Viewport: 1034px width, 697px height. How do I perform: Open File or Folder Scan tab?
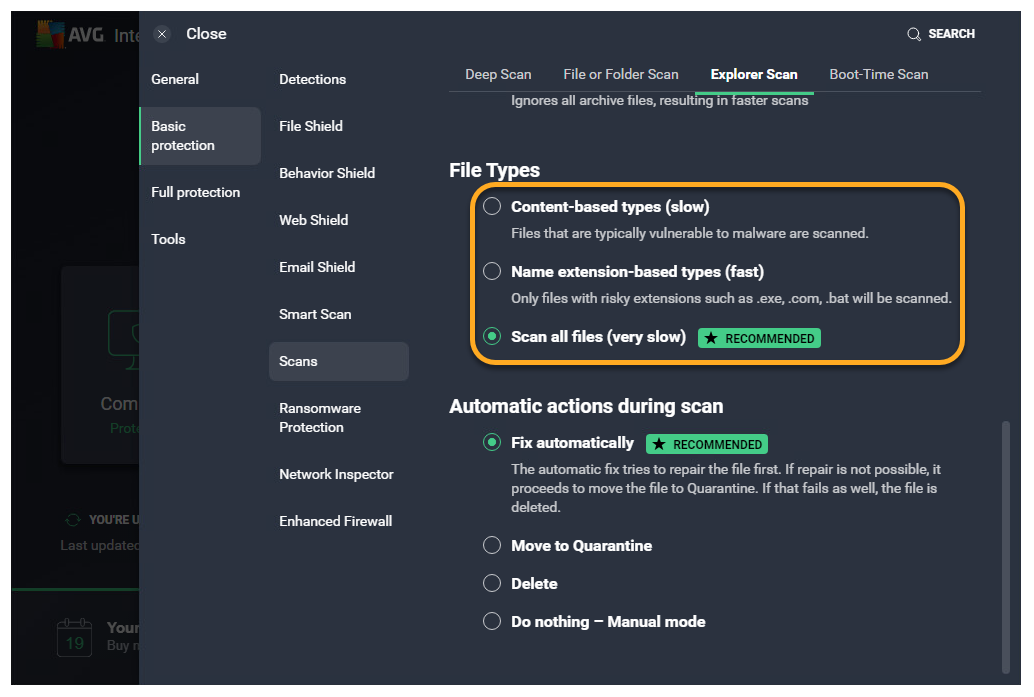(x=620, y=74)
